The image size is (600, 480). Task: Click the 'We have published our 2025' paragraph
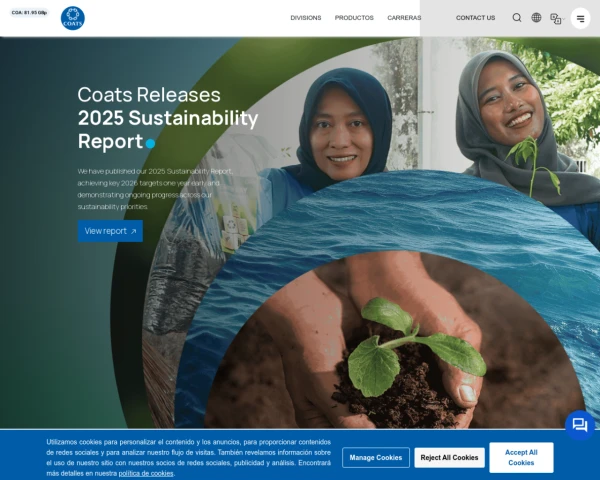(x=155, y=189)
